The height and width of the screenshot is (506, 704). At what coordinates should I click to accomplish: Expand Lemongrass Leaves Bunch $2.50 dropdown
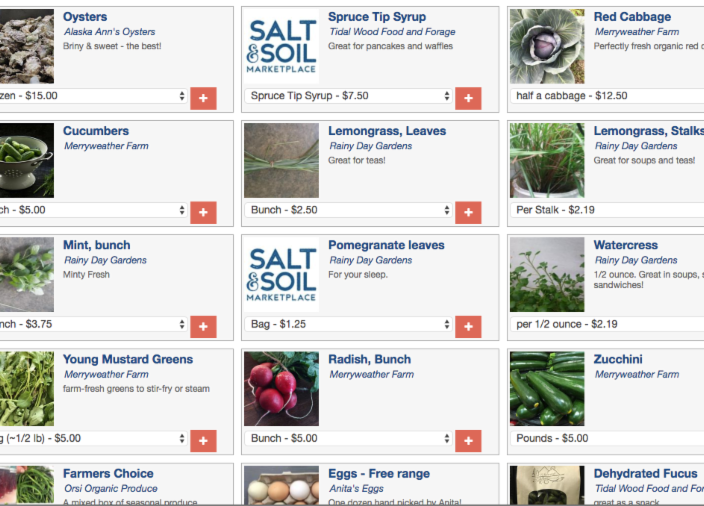pos(348,210)
